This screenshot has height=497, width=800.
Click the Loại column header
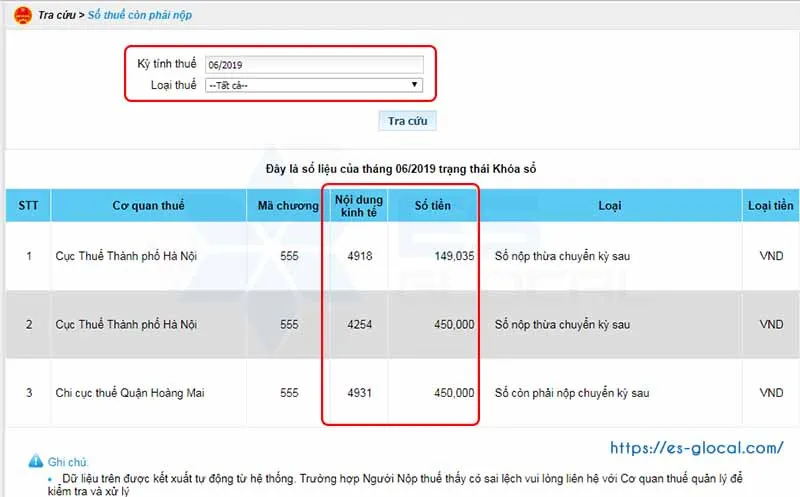[609, 206]
